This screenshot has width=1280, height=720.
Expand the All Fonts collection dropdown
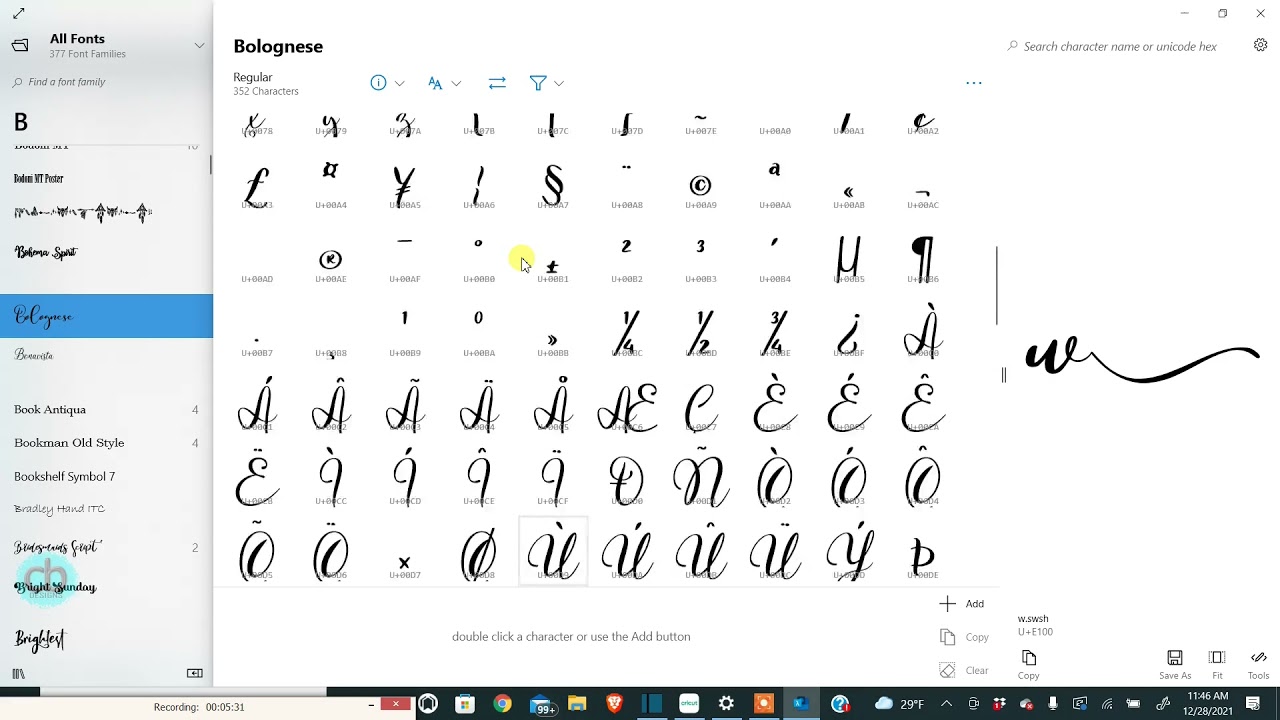click(x=199, y=45)
